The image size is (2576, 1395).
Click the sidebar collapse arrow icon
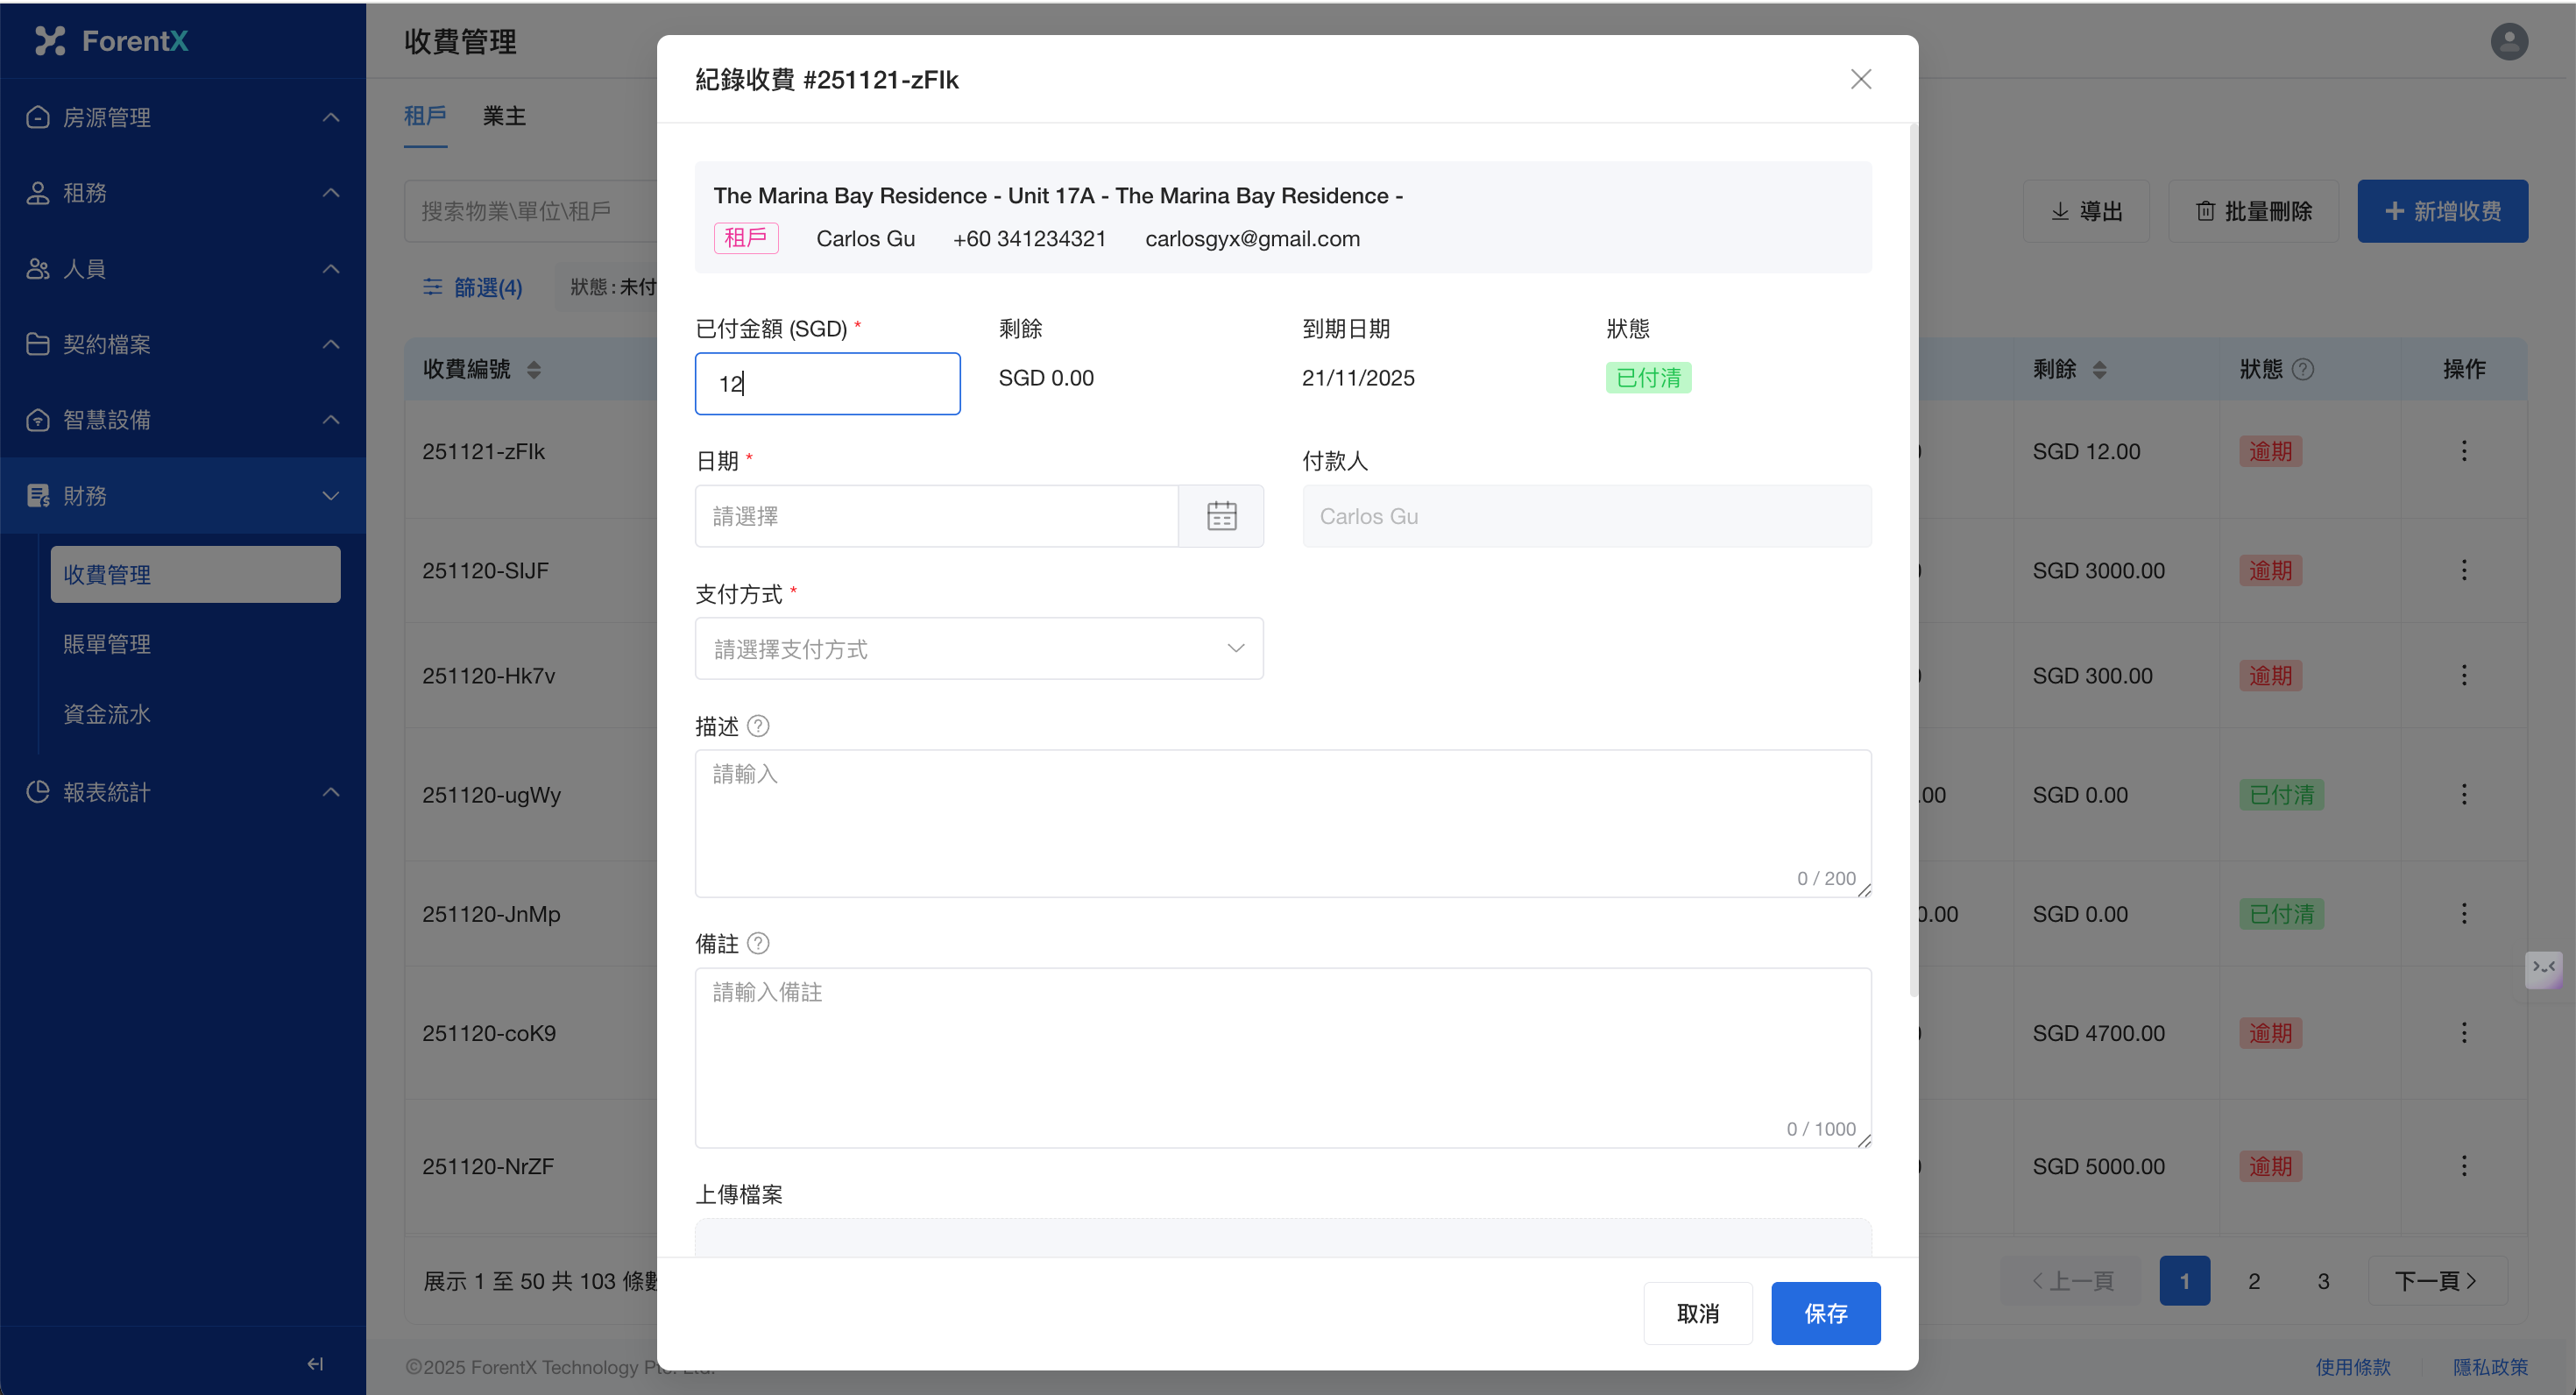[x=315, y=1363]
